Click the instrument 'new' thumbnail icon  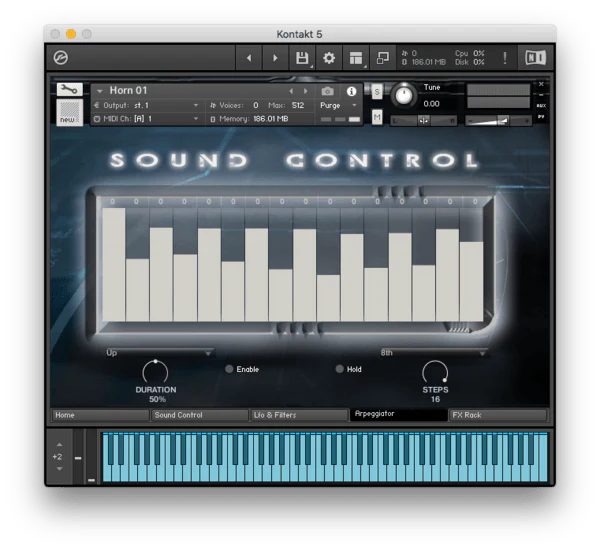(70, 112)
